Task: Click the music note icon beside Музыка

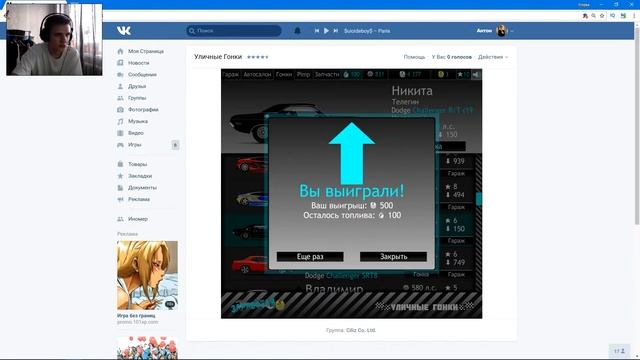Action: [120, 121]
